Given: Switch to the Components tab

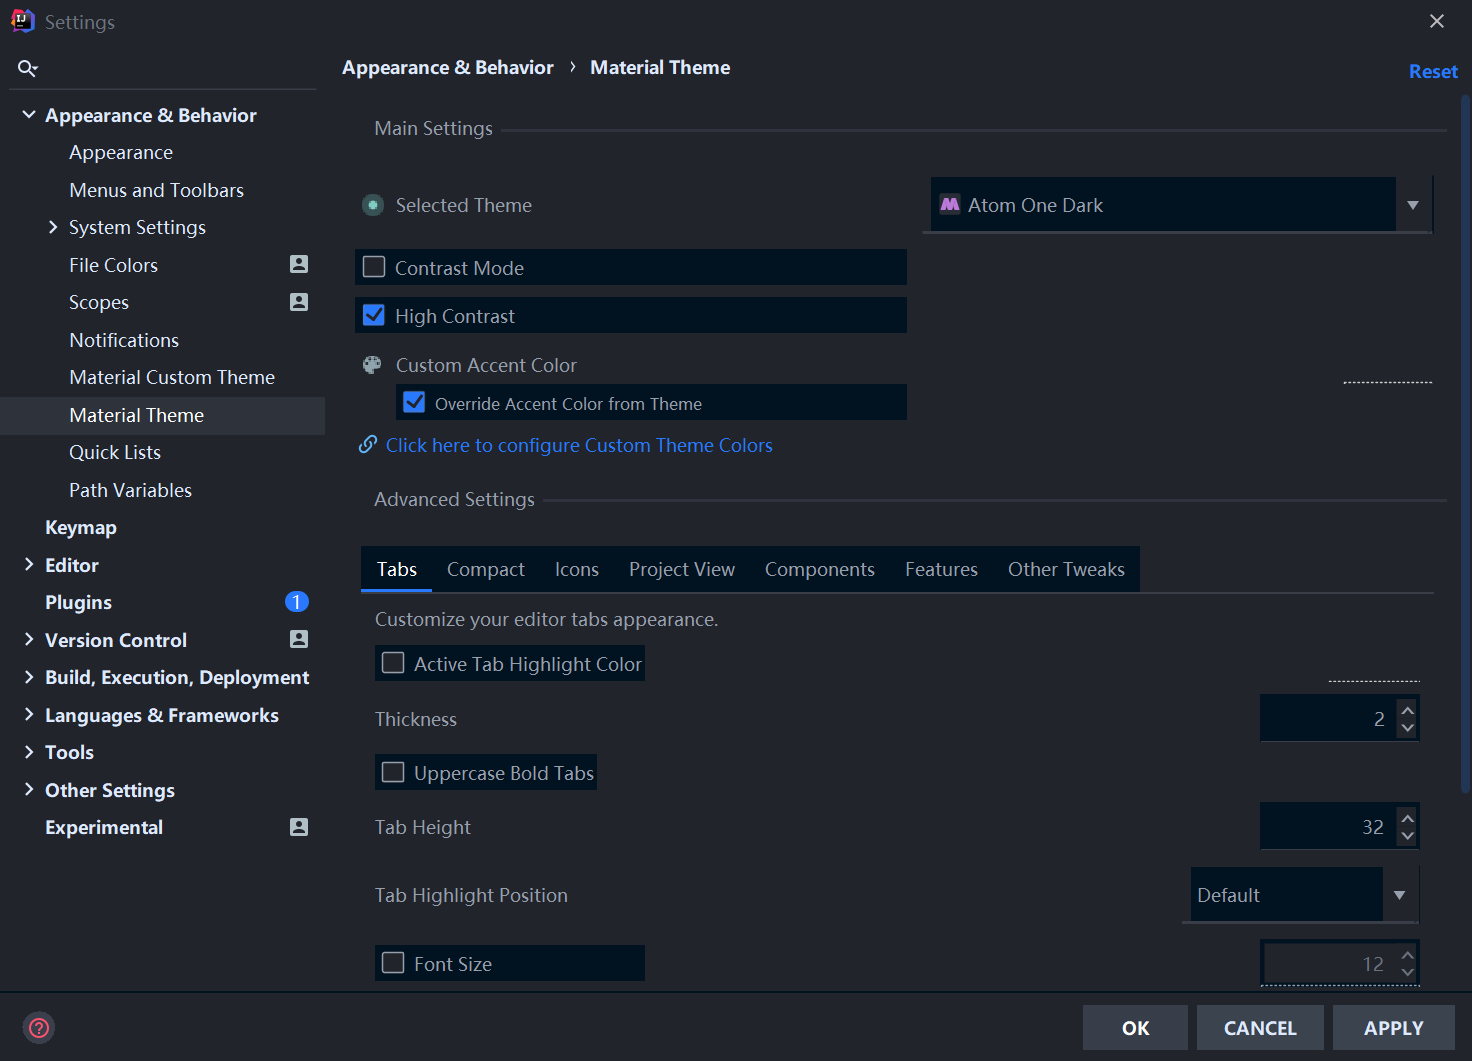Looking at the screenshot, I should point(820,569).
